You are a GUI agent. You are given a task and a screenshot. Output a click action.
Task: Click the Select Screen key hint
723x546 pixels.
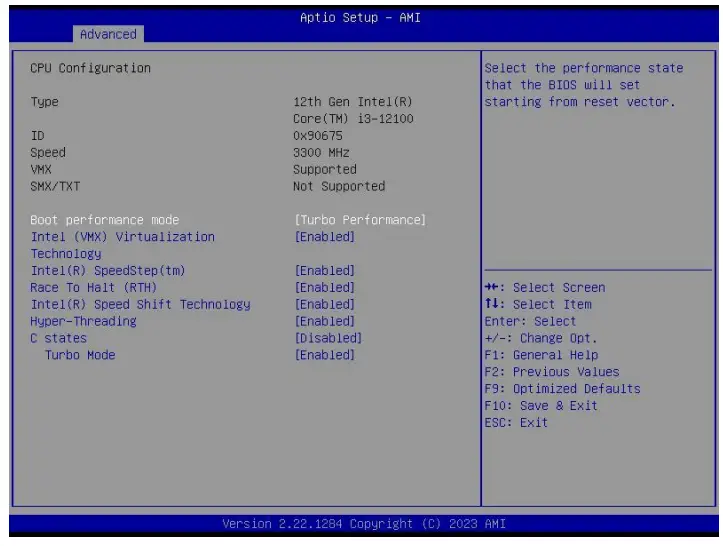[545, 288]
